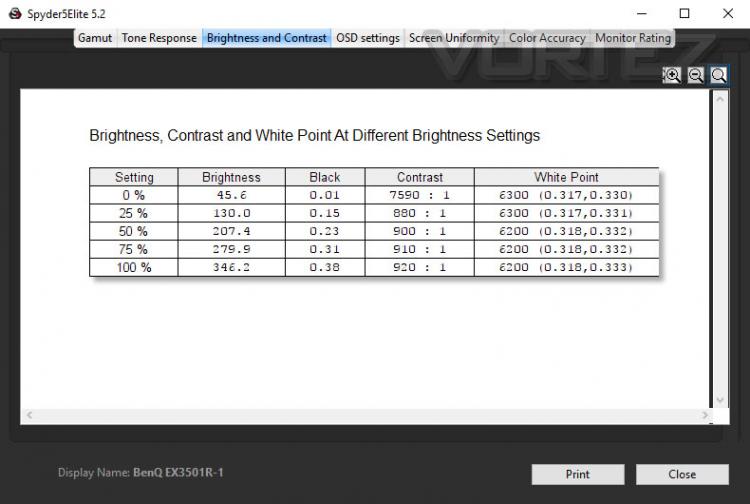750x504 pixels.
Task: Click the vertical scrollbar down arrow
Action: (x=720, y=400)
